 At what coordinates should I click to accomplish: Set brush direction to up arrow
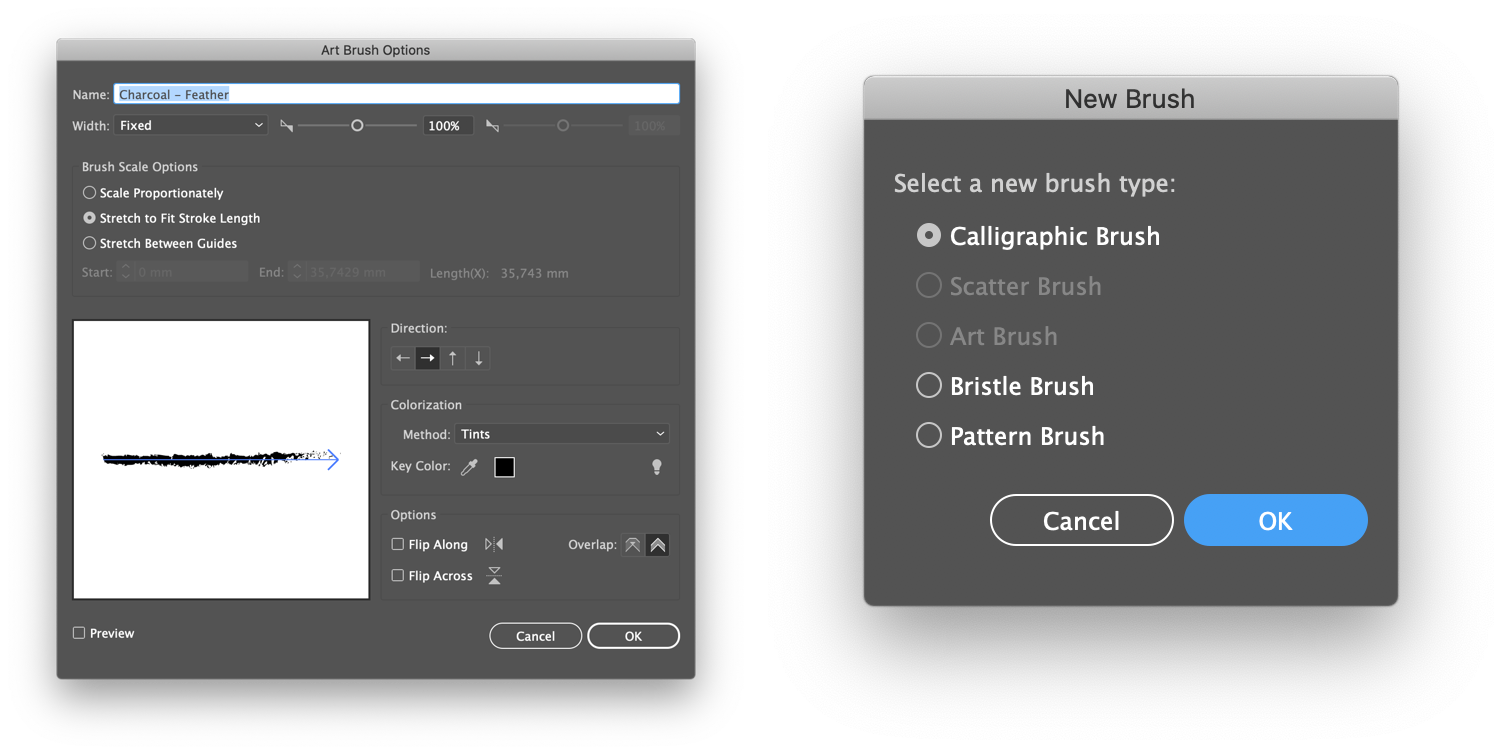[x=453, y=358]
